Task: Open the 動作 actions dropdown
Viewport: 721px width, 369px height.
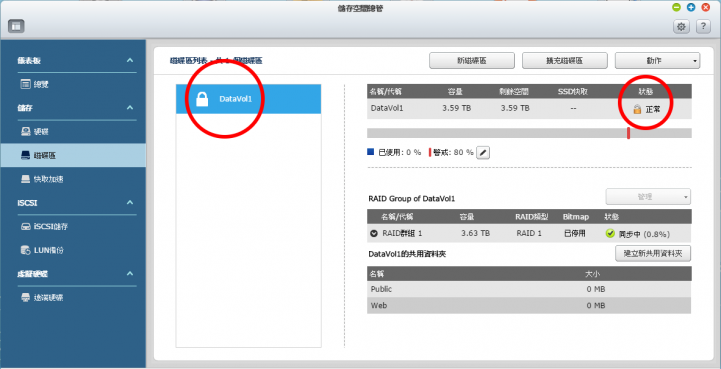Action: (658, 61)
